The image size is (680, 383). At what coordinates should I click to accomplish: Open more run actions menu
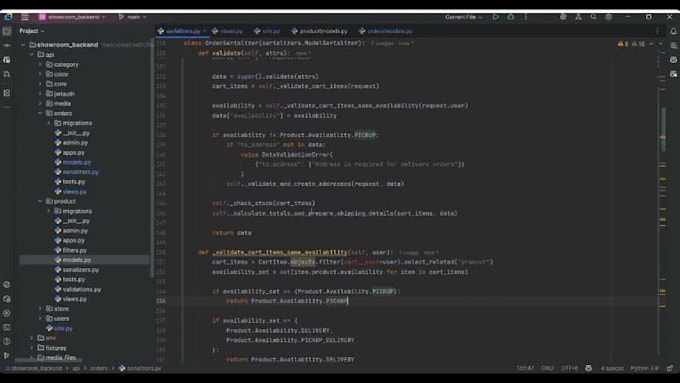click(526, 17)
